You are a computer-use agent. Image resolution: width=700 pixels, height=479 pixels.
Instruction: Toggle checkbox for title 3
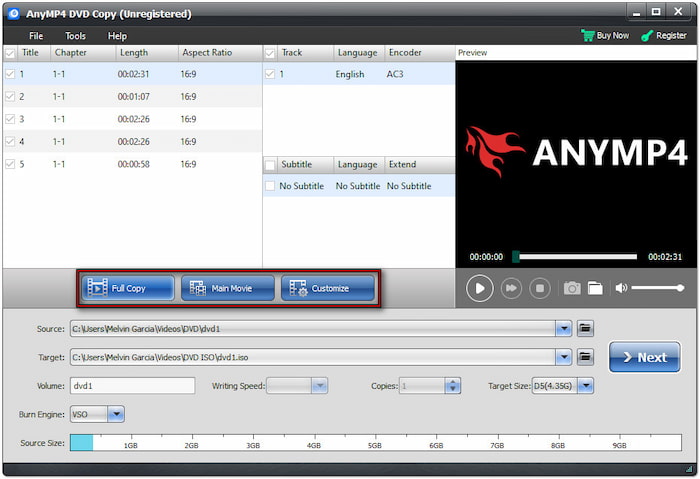[x=10, y=119]
